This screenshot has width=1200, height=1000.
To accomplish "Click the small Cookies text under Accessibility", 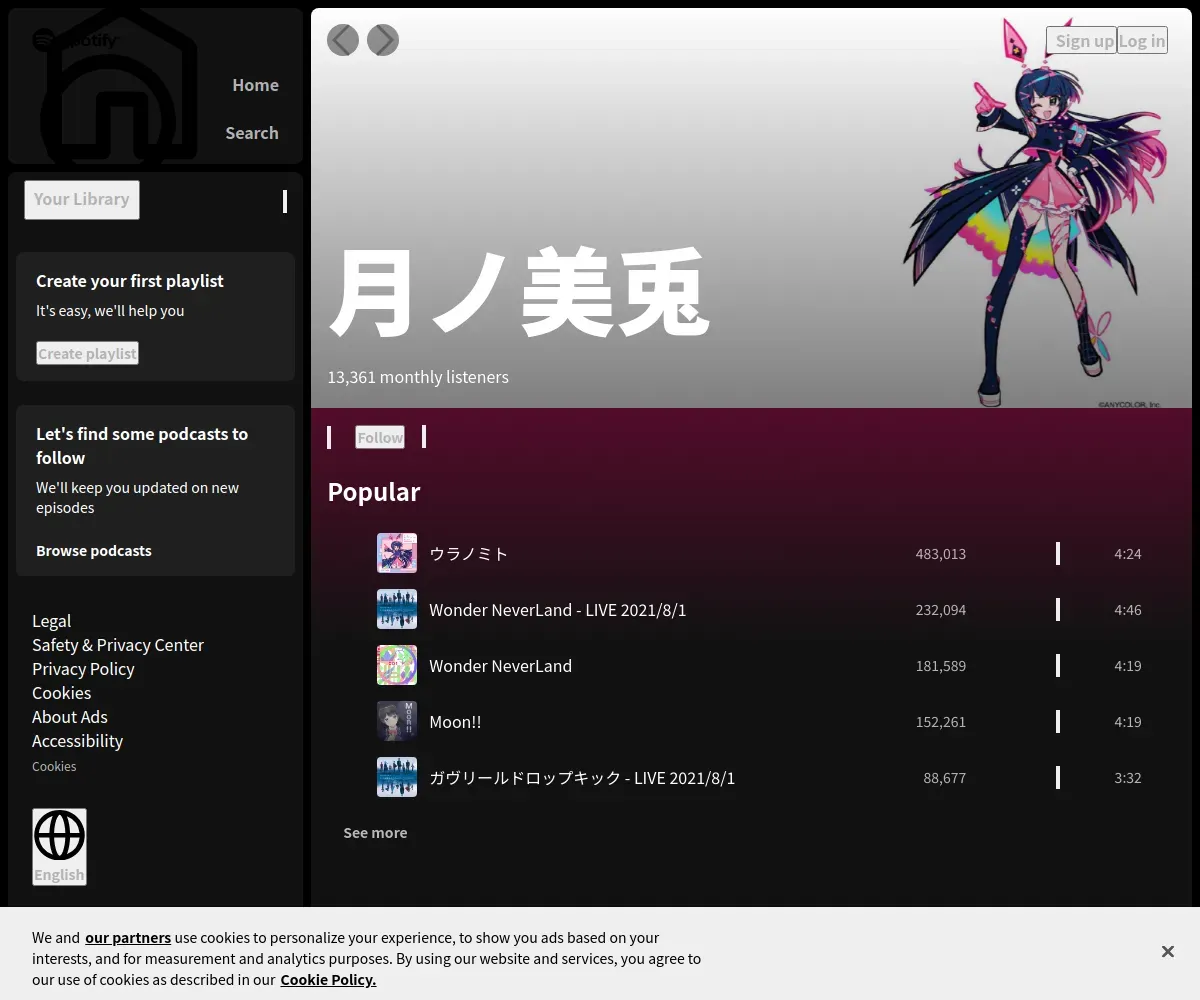I will pyautogui.click(x=54, y=767).
